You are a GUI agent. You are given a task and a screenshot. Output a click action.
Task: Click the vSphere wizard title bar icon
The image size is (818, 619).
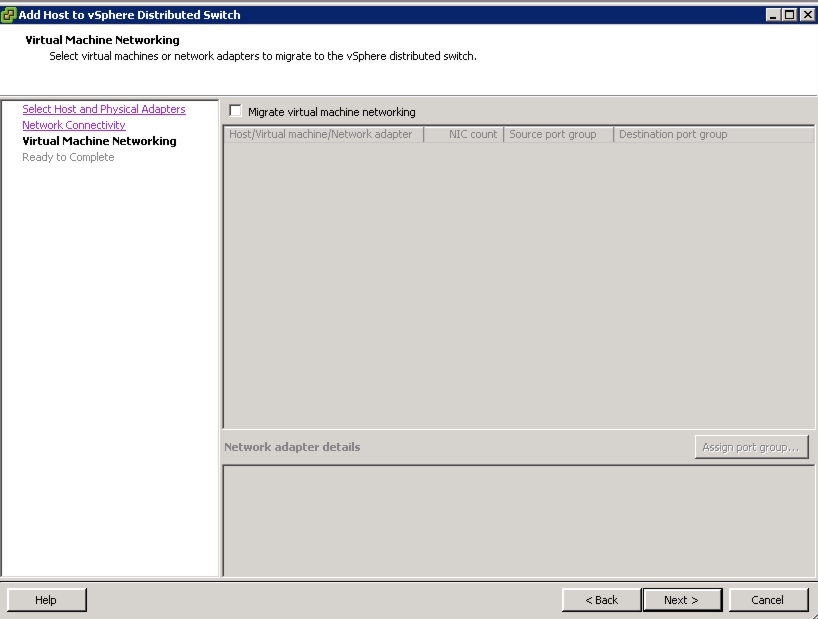tap(9, 15)
